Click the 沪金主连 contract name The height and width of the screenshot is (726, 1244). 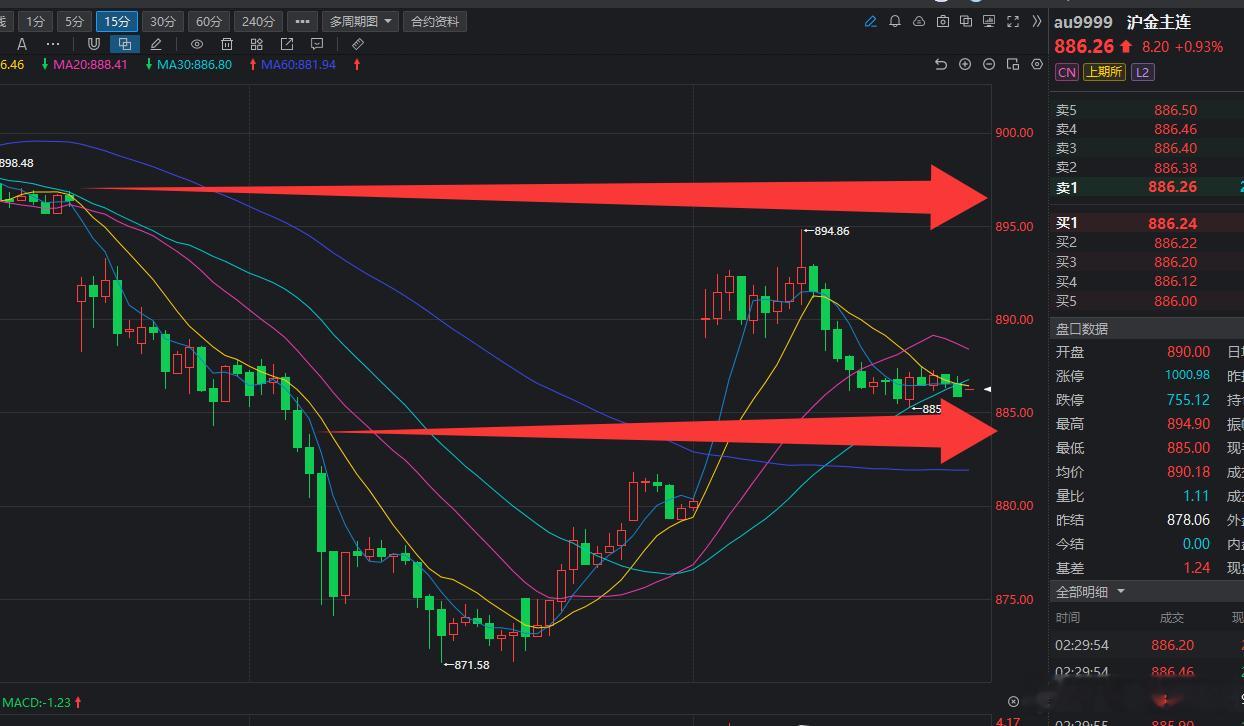pos(1158,22)
